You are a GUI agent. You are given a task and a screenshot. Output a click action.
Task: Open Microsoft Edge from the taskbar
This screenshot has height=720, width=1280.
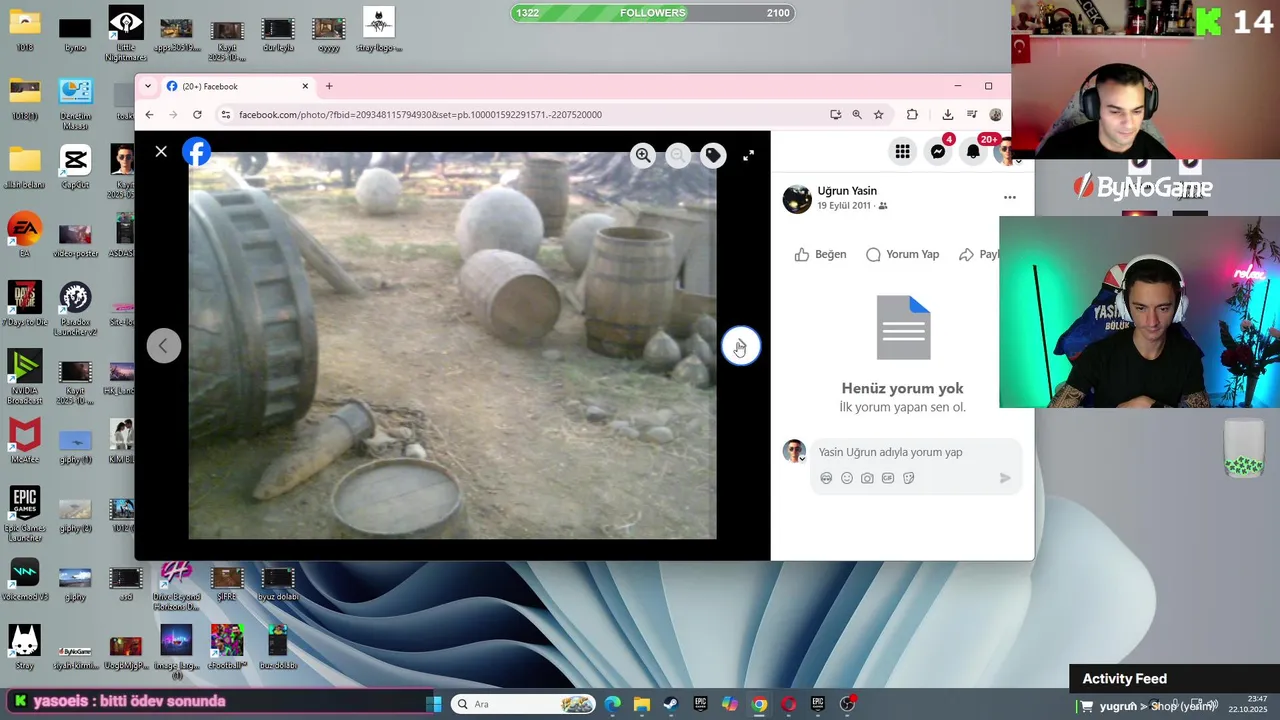tap(612, 704)
